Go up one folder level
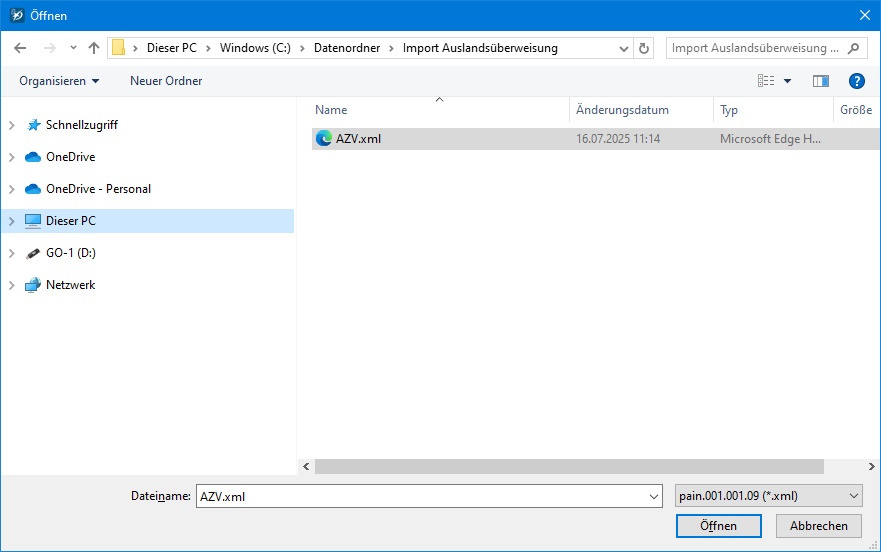Viewport: 881px width, 552px height. click(94, 48)
